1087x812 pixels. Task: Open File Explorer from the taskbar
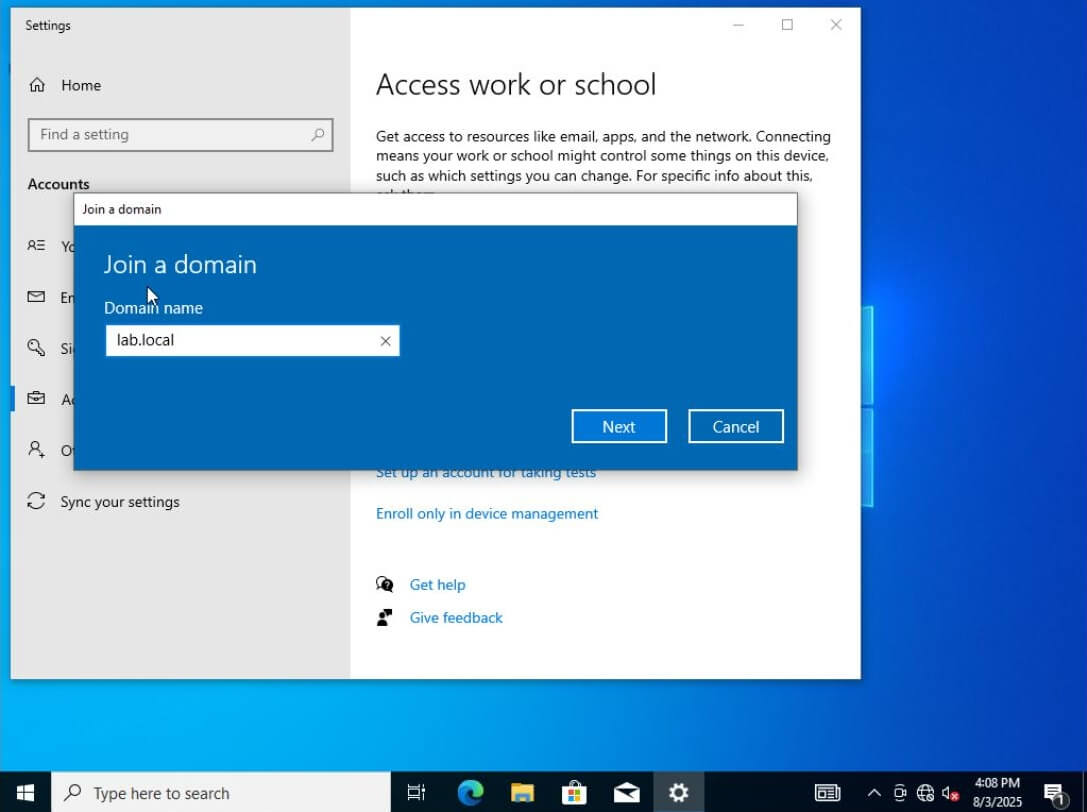click(x=523, y=792)
